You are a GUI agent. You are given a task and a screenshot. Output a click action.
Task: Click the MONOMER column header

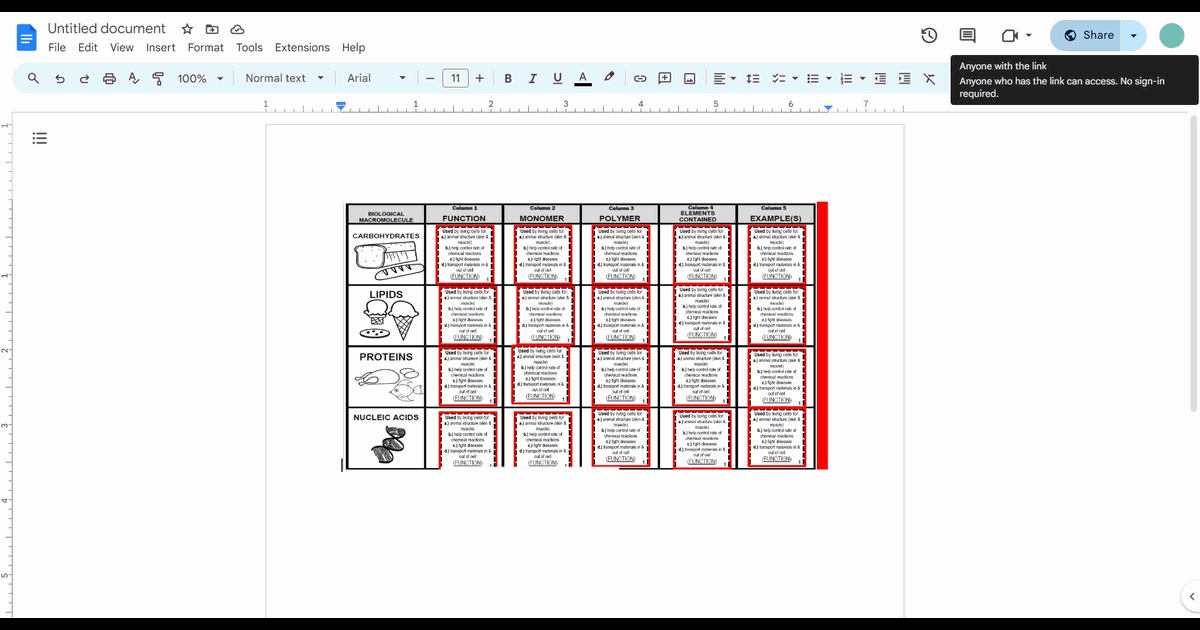[541, 218]
